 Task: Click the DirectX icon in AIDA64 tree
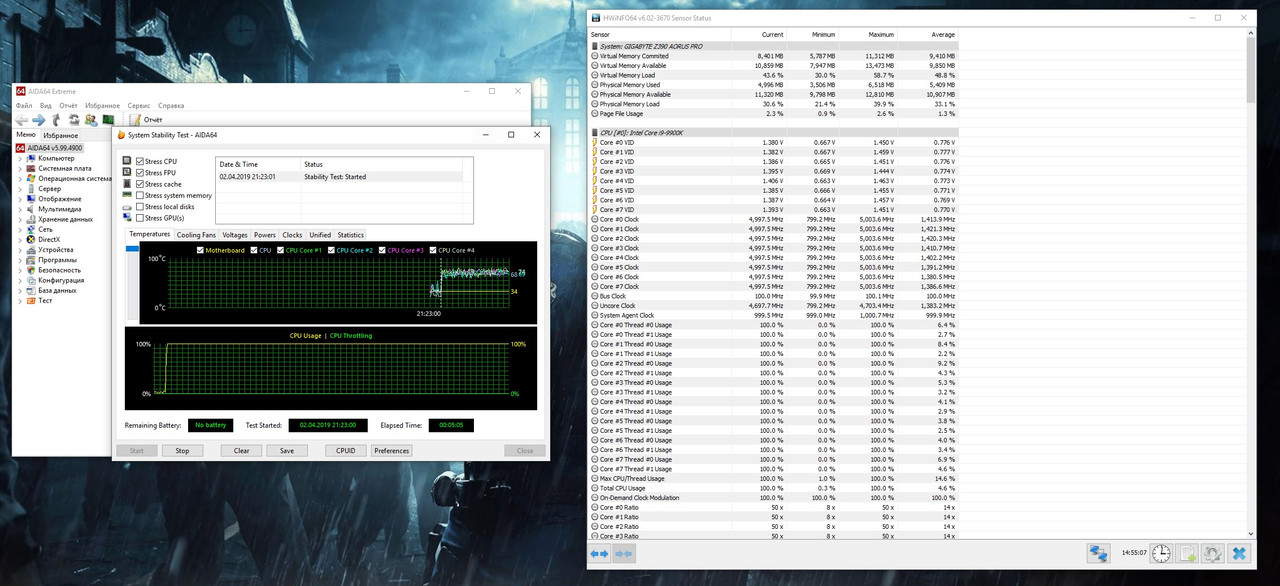pos(31,239)
